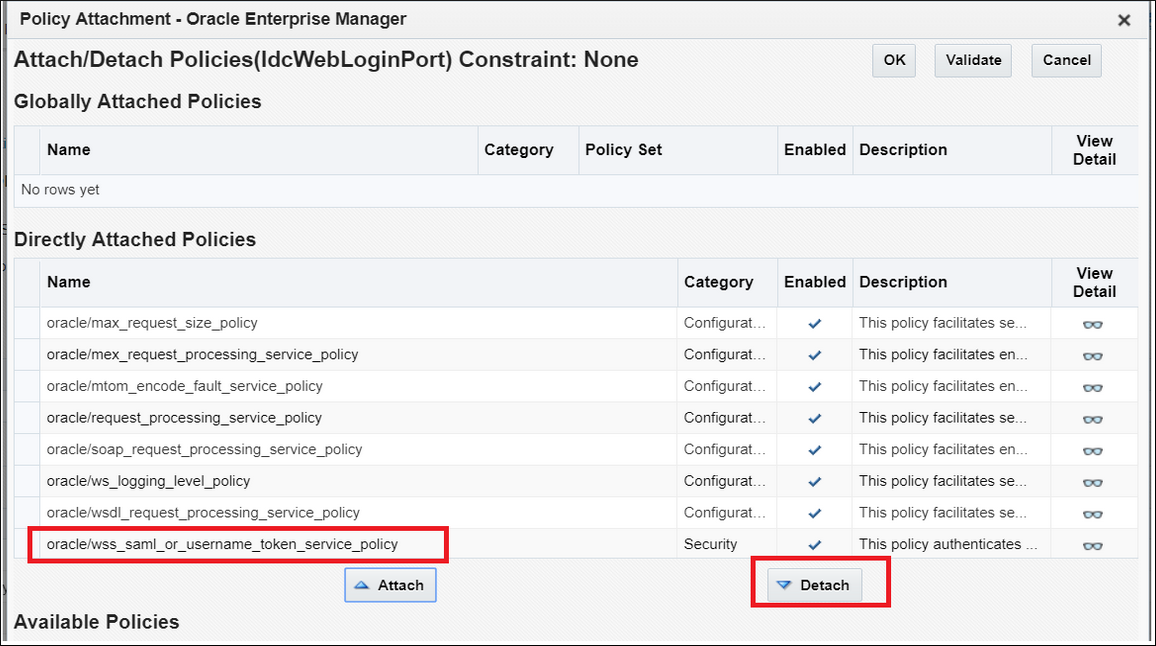Cancel the policy attachment changes

tap(1067, 60)
